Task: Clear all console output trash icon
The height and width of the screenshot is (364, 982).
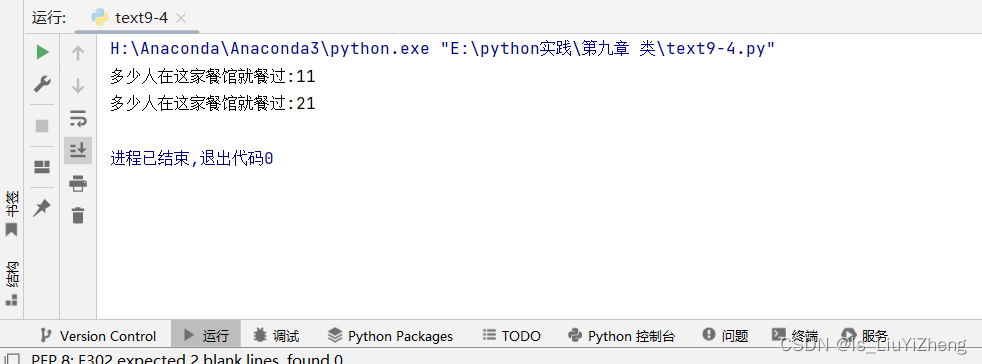Action: (x=78, y=216)
